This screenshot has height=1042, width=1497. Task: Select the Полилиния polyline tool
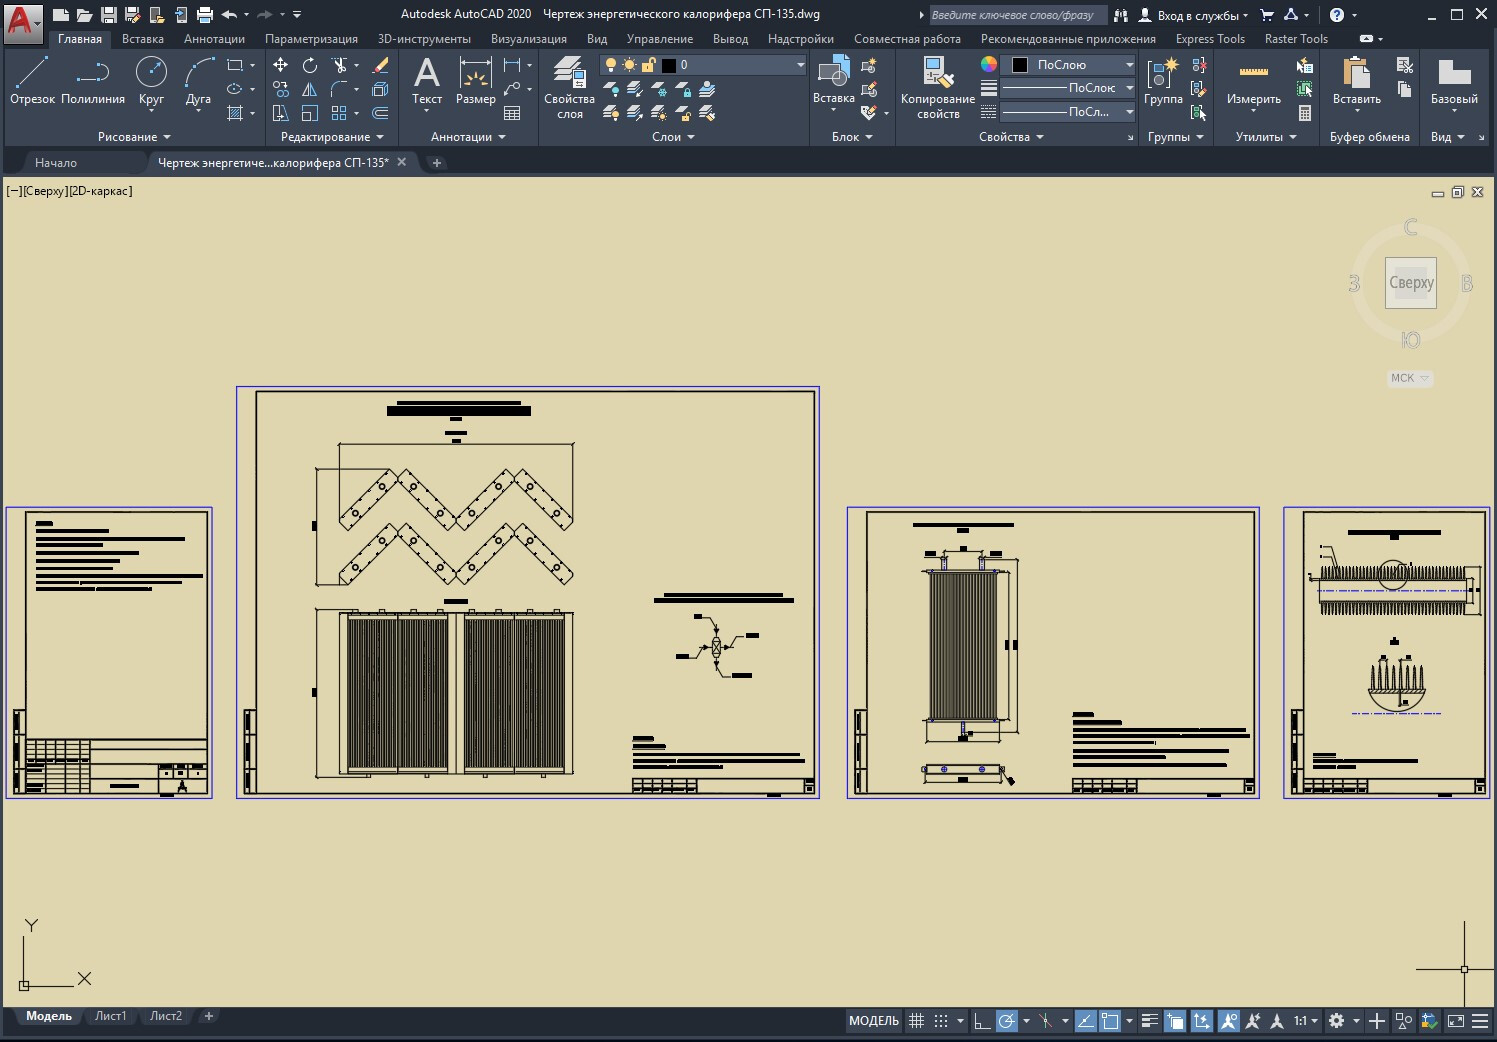(92, 80)
